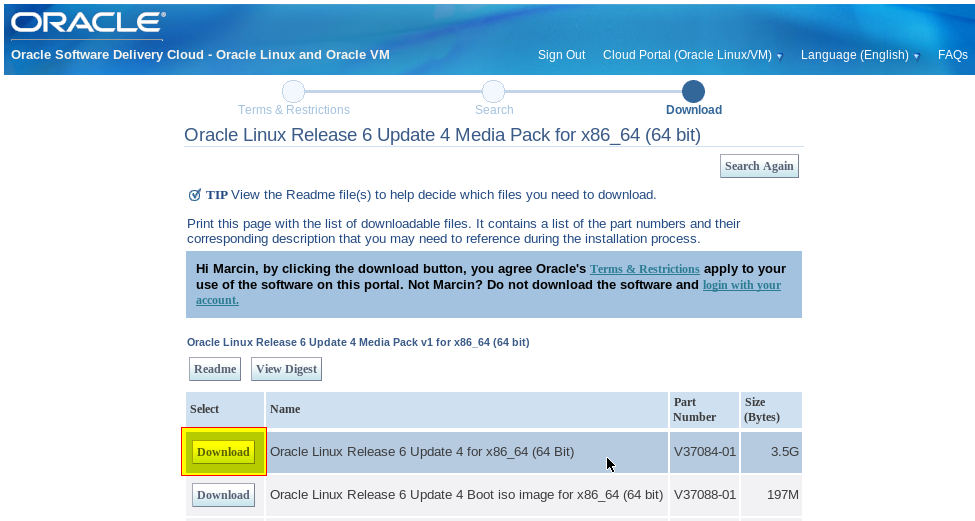
Task: Click the Terms & Restrictions step label
Action: (x=293, y=110)
